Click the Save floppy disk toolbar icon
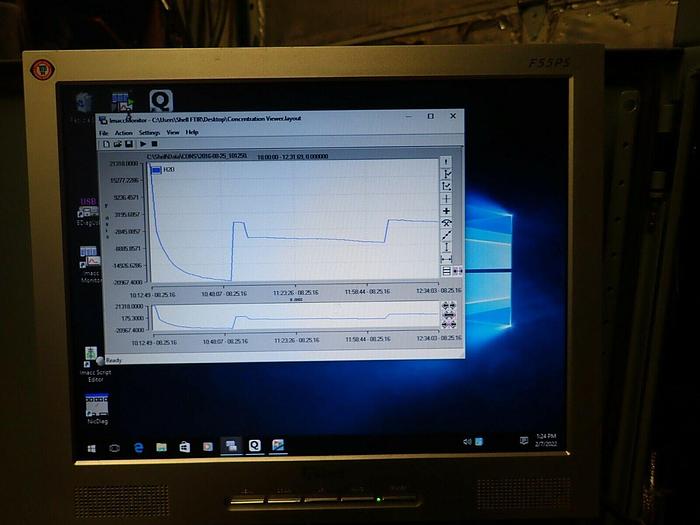The image size is (700, 525). pos(129,144)
